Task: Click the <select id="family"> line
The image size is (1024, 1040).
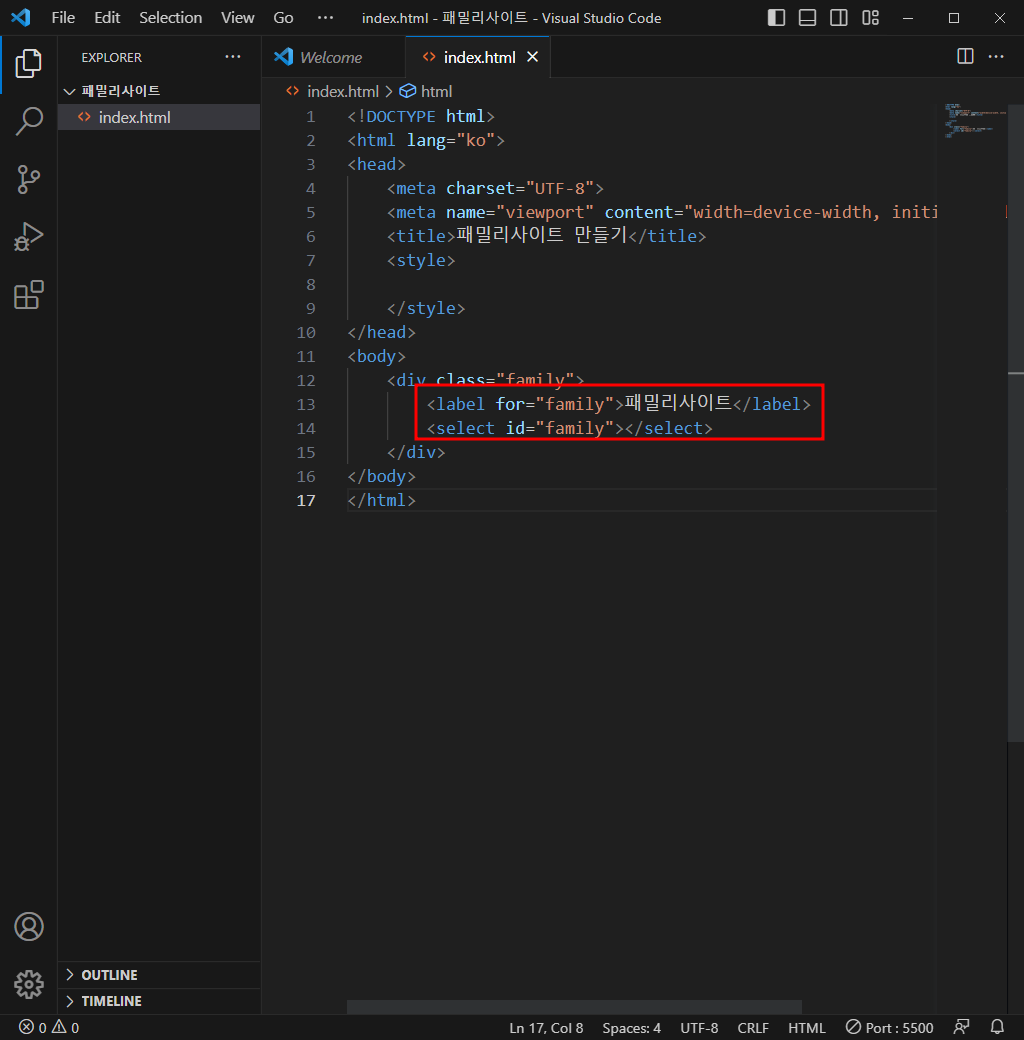Action: pos(569,428)
